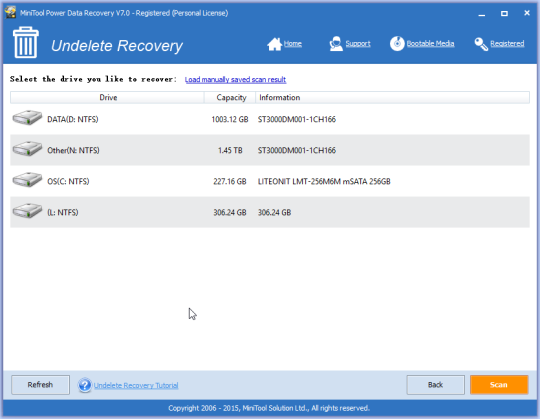Image resolution: width=540 pixels, height=419 pixels.
Task: Open the Home link
Action: pos(293,44)
